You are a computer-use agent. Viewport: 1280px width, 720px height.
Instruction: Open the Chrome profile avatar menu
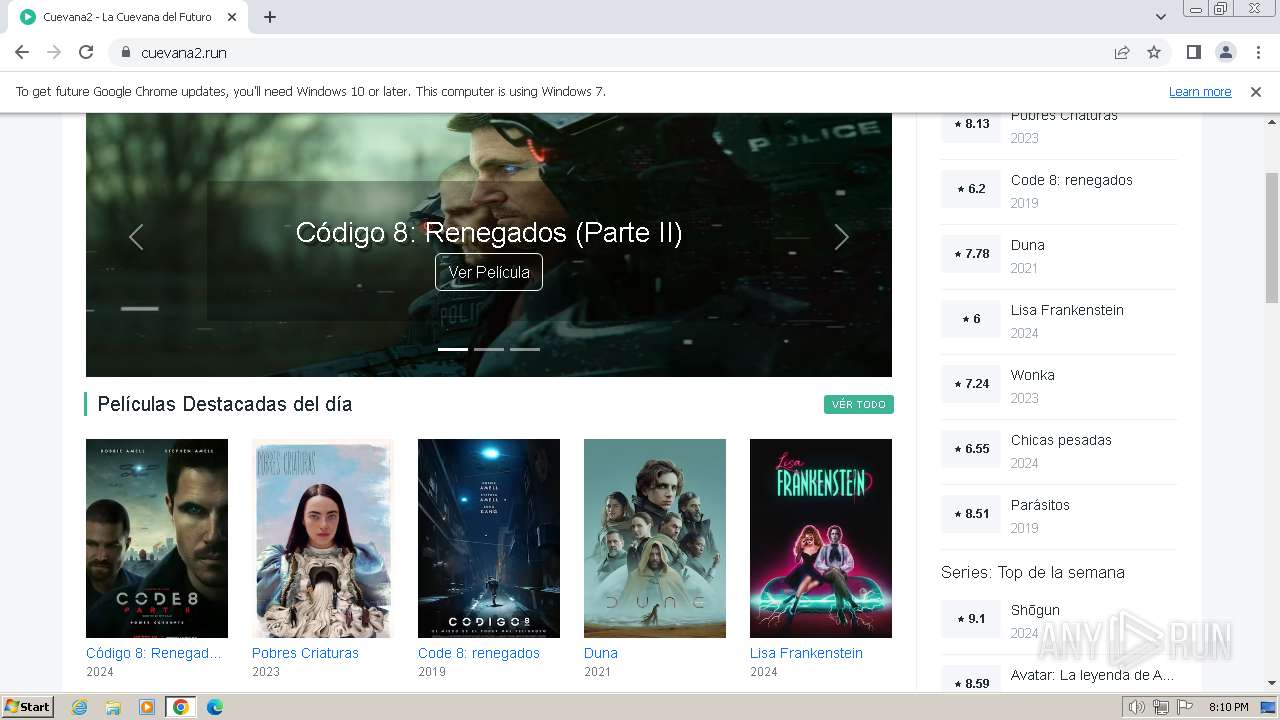(x=1225, y=52)
